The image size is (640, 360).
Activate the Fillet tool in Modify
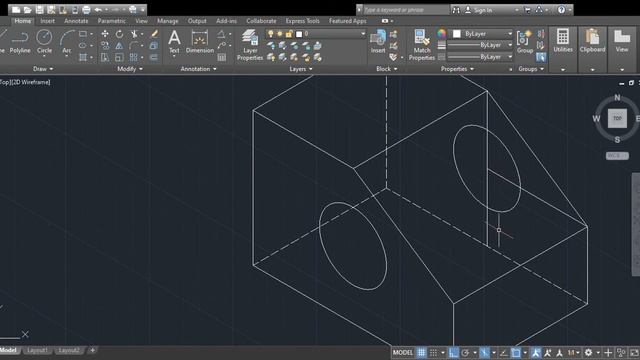click(133, 46)
